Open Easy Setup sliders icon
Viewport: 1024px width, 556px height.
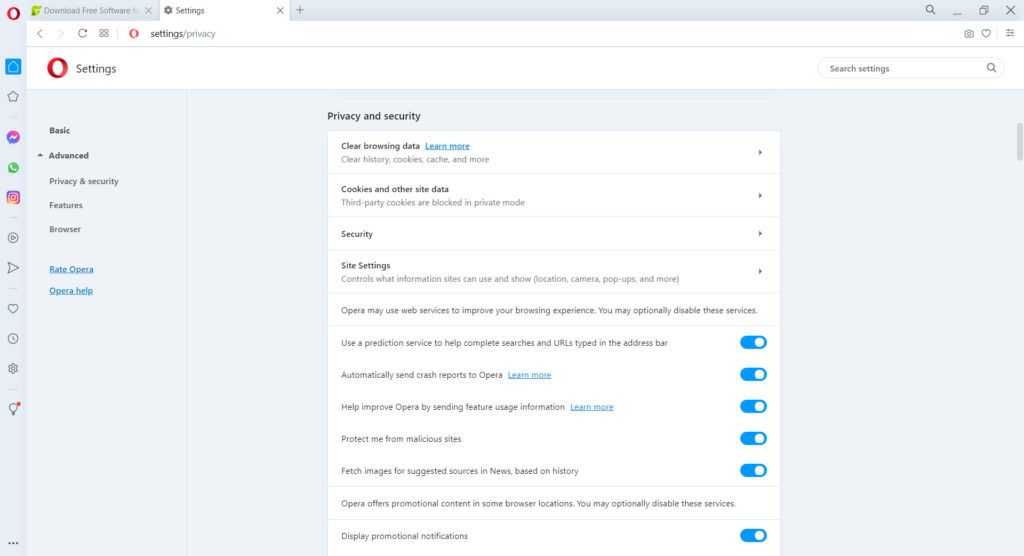(x=1010, y=33)
